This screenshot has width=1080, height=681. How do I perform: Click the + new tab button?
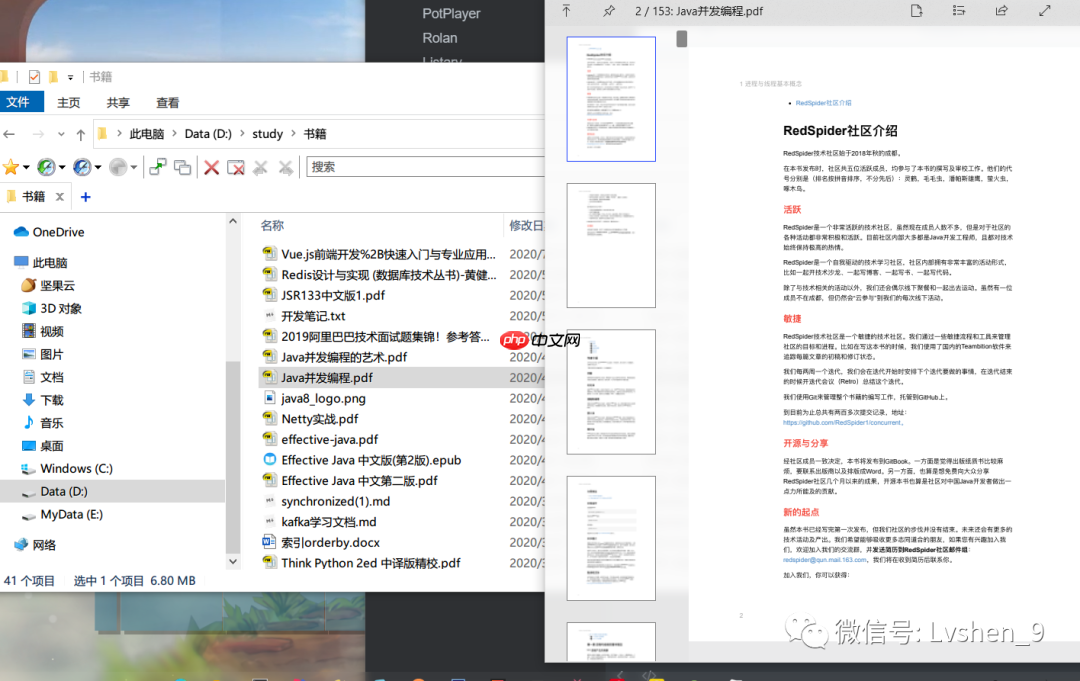coord(84,196)
